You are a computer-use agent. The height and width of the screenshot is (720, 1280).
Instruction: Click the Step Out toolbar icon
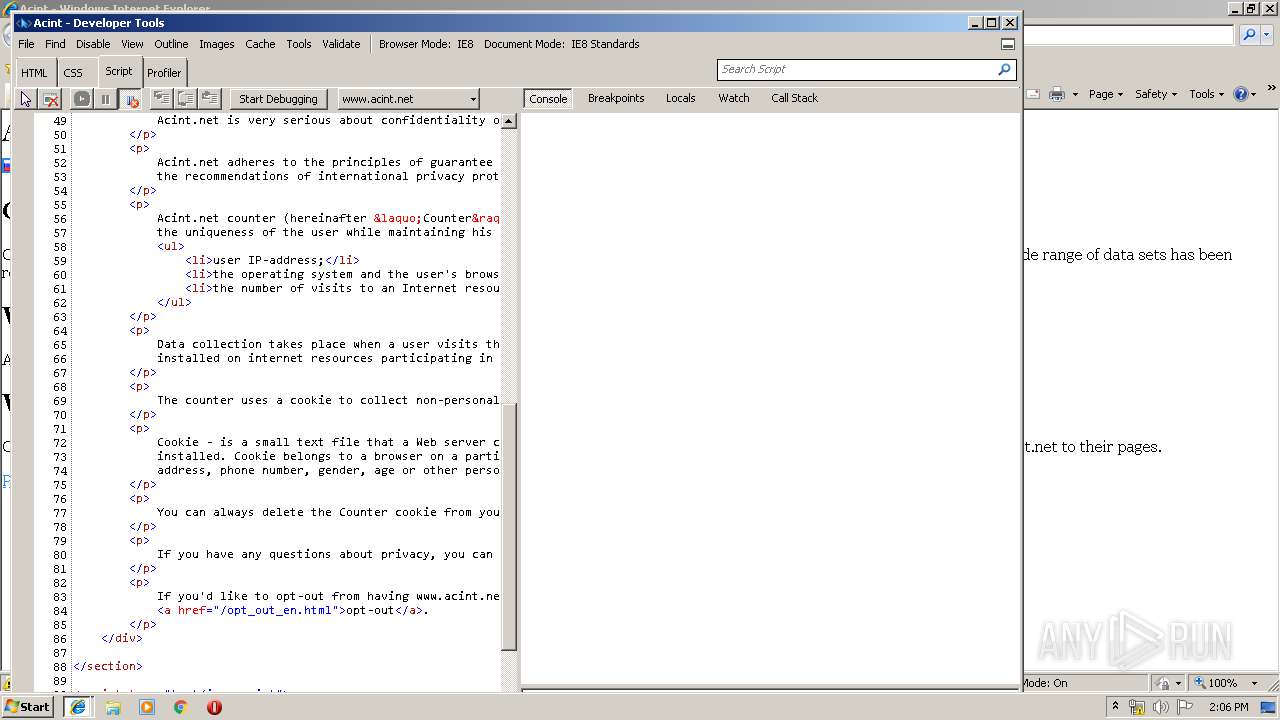[x=209, y=98]
